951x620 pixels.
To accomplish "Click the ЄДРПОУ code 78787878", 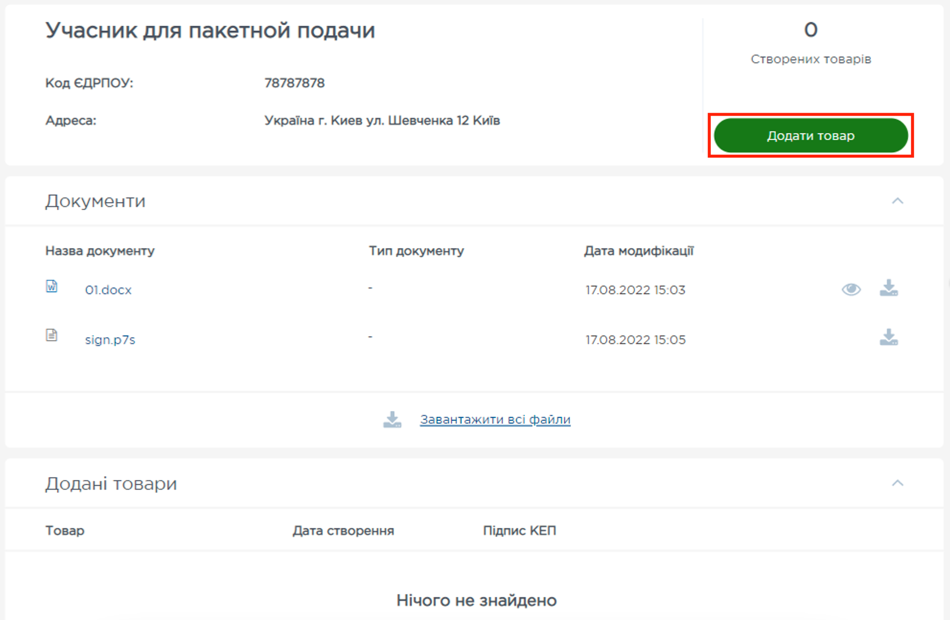I will pyautogui.click(x=294, y=83).
